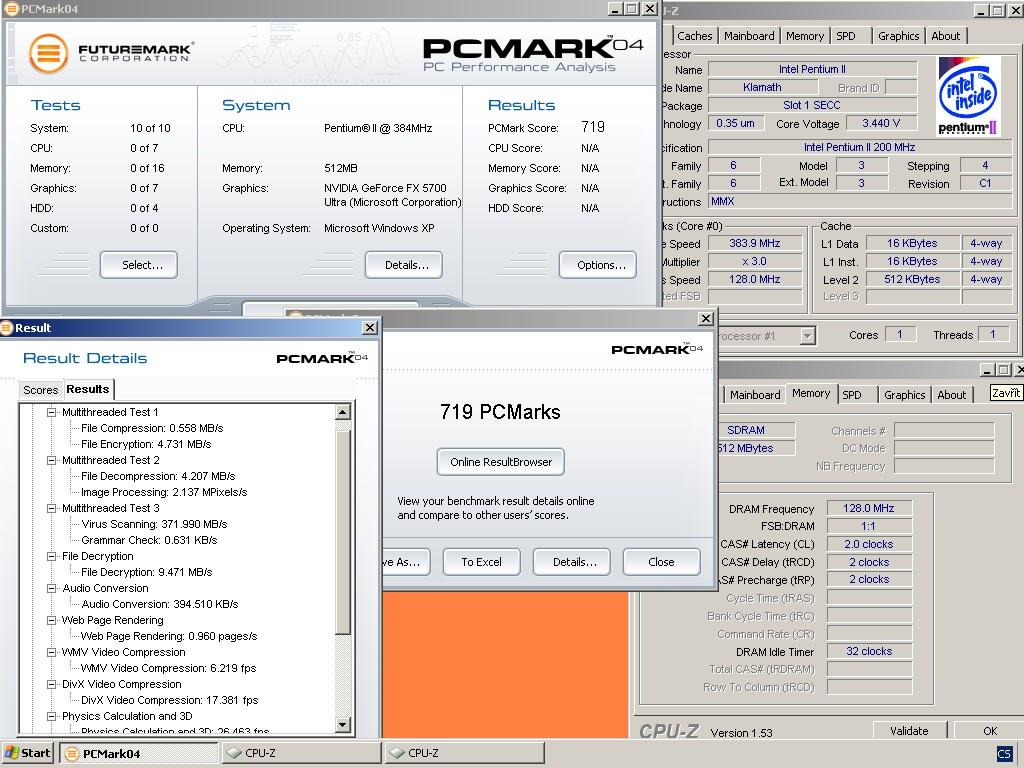Open the Mainboard tab in top CPU-Z

749,36
